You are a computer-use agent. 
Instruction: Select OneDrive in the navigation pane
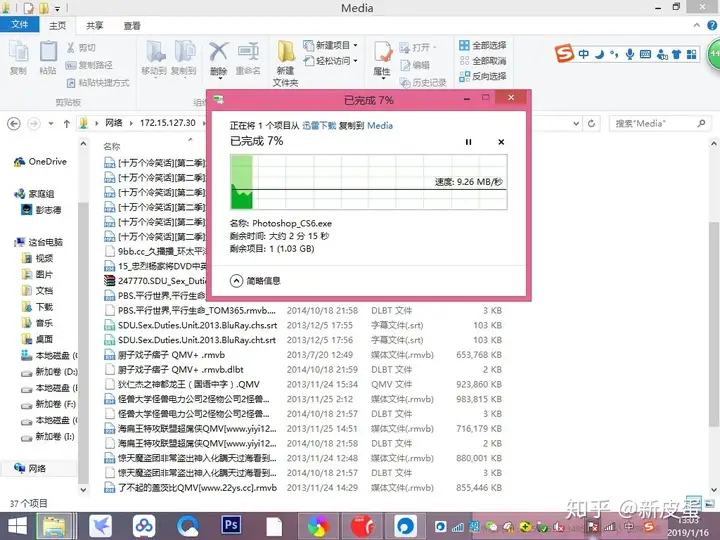point(40,162)
